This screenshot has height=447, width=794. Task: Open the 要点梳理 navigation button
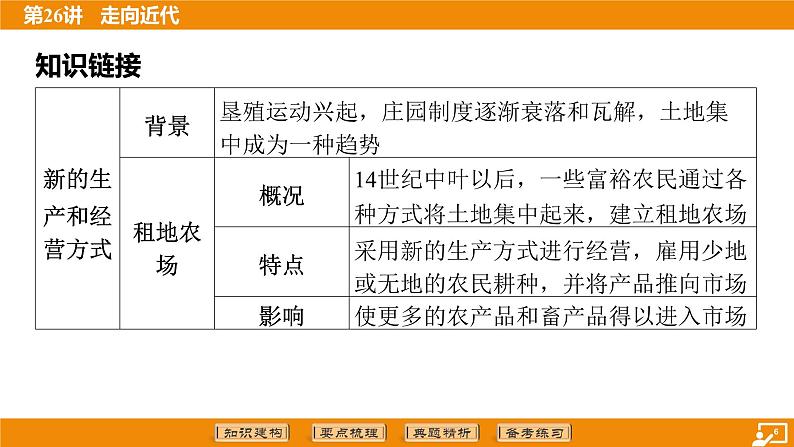tap(349, 433)
